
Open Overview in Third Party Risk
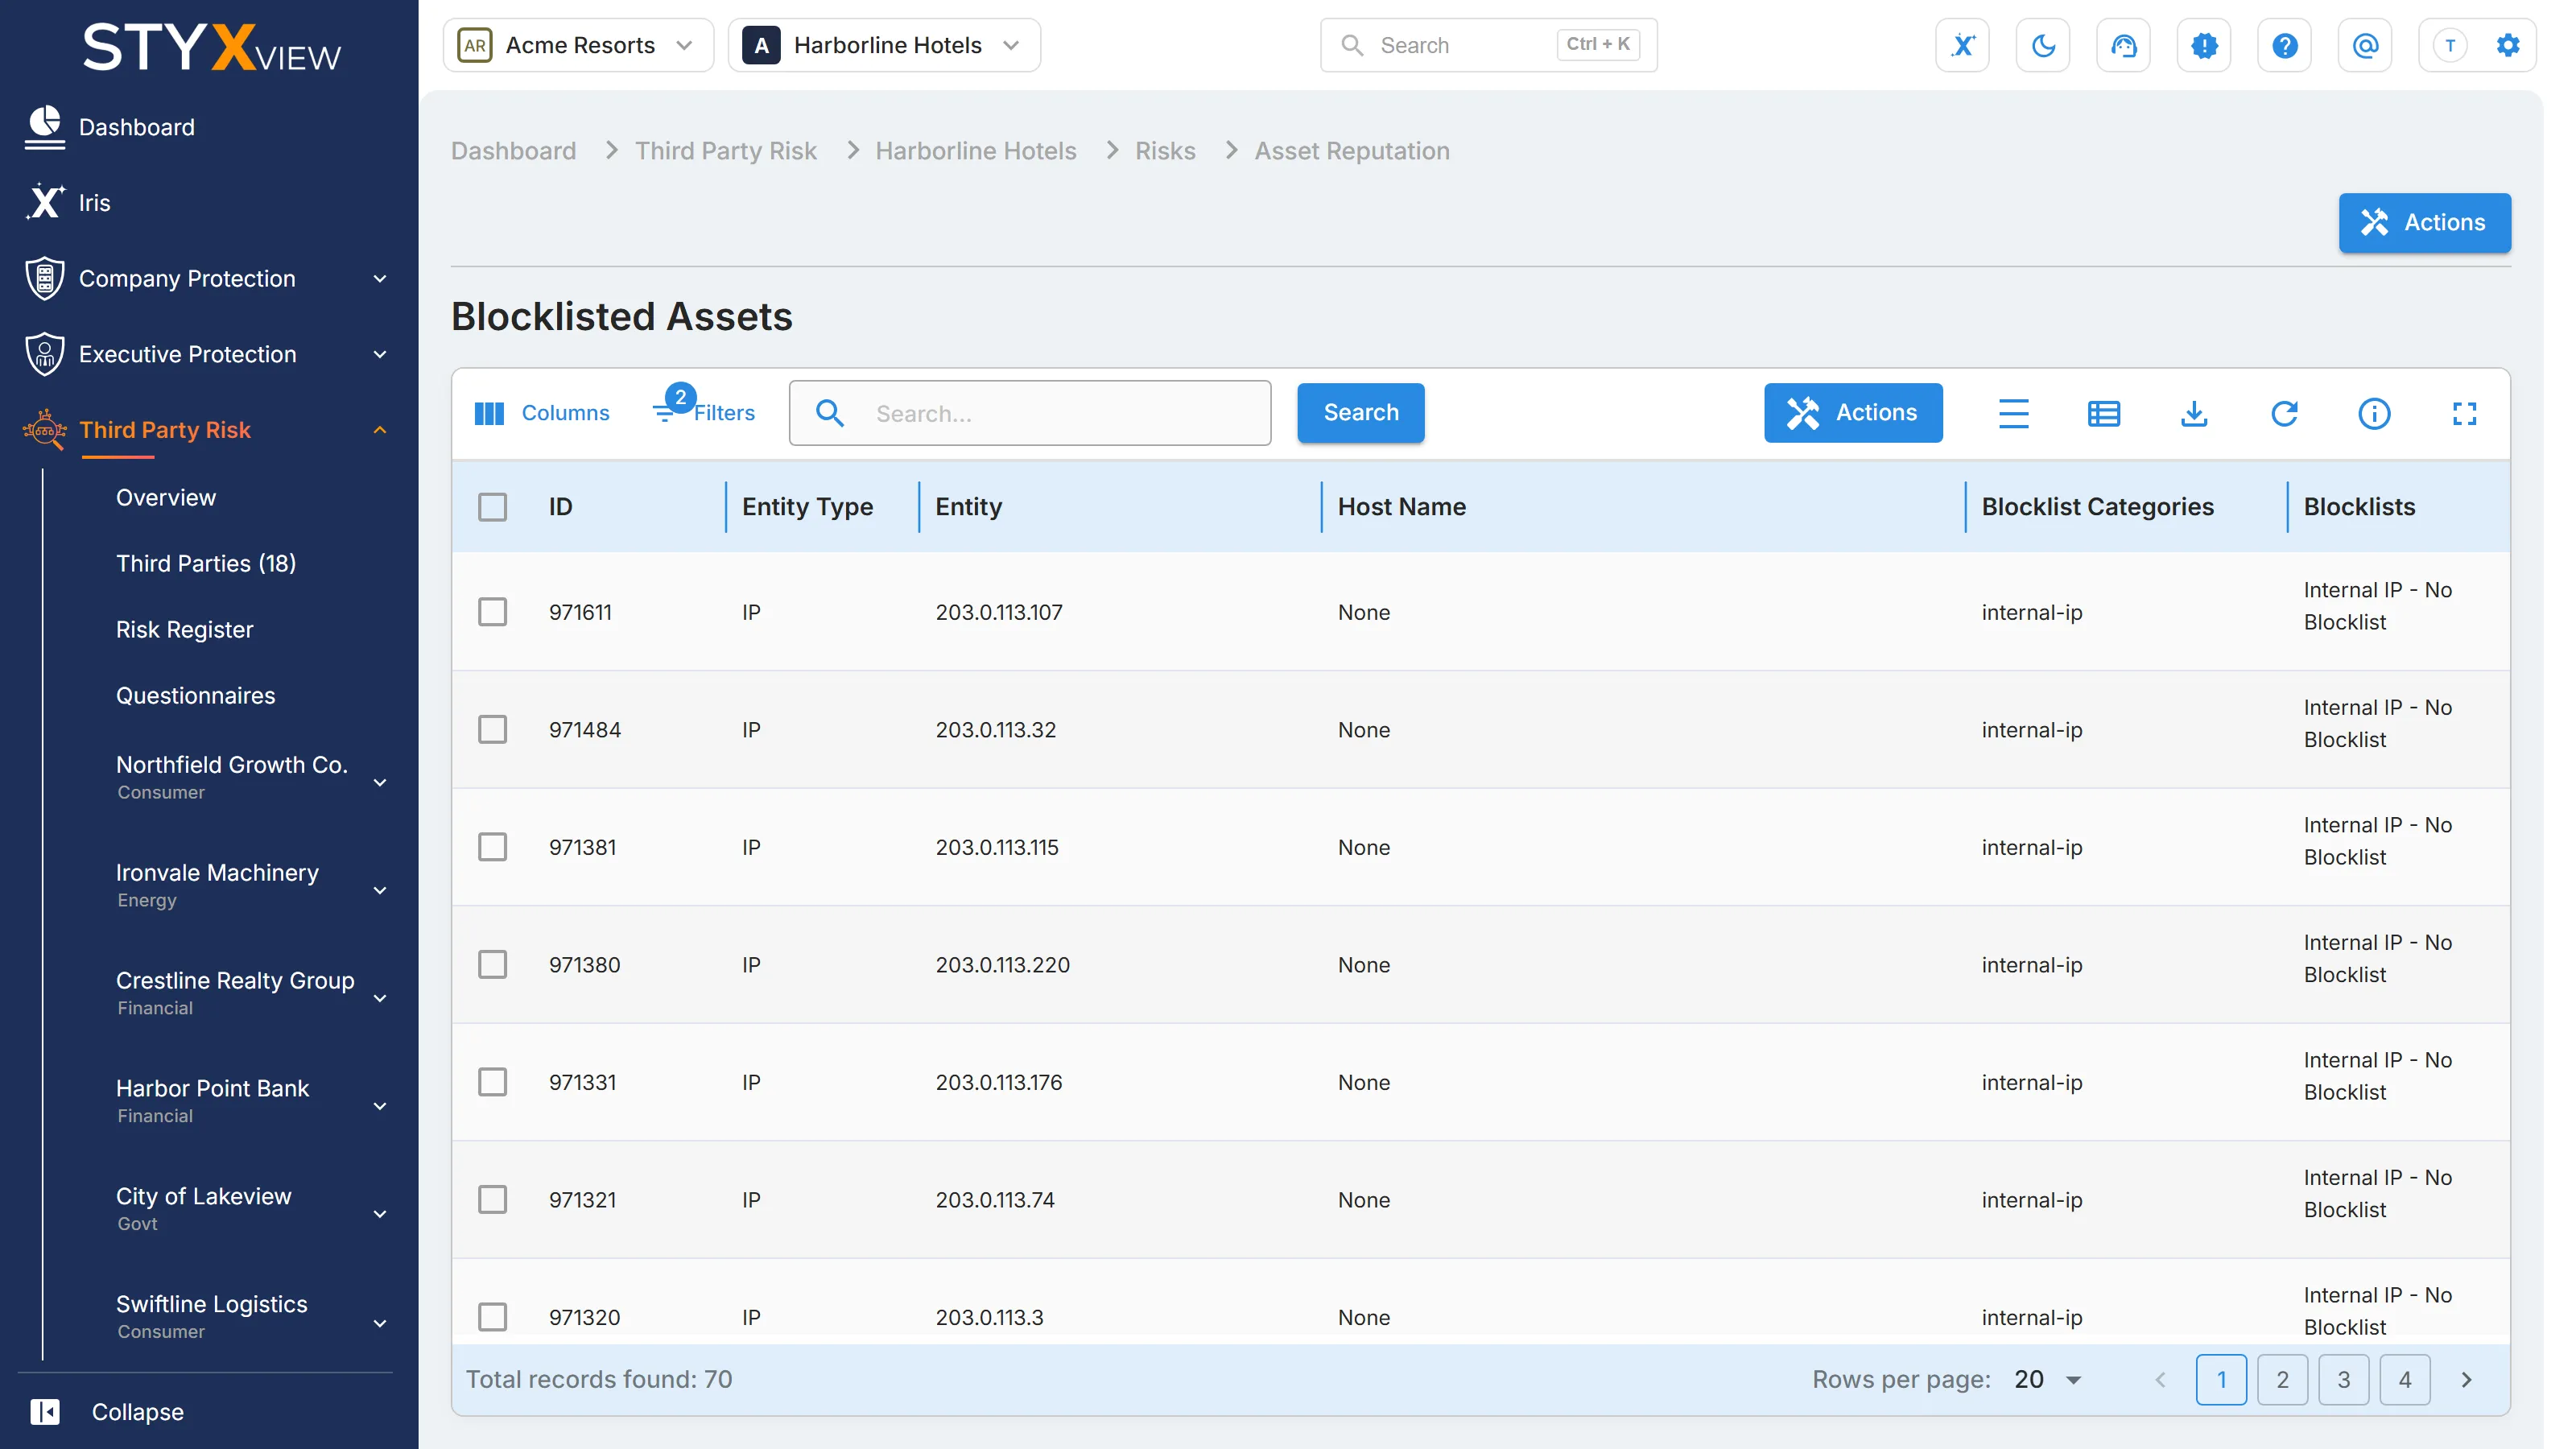166,497
